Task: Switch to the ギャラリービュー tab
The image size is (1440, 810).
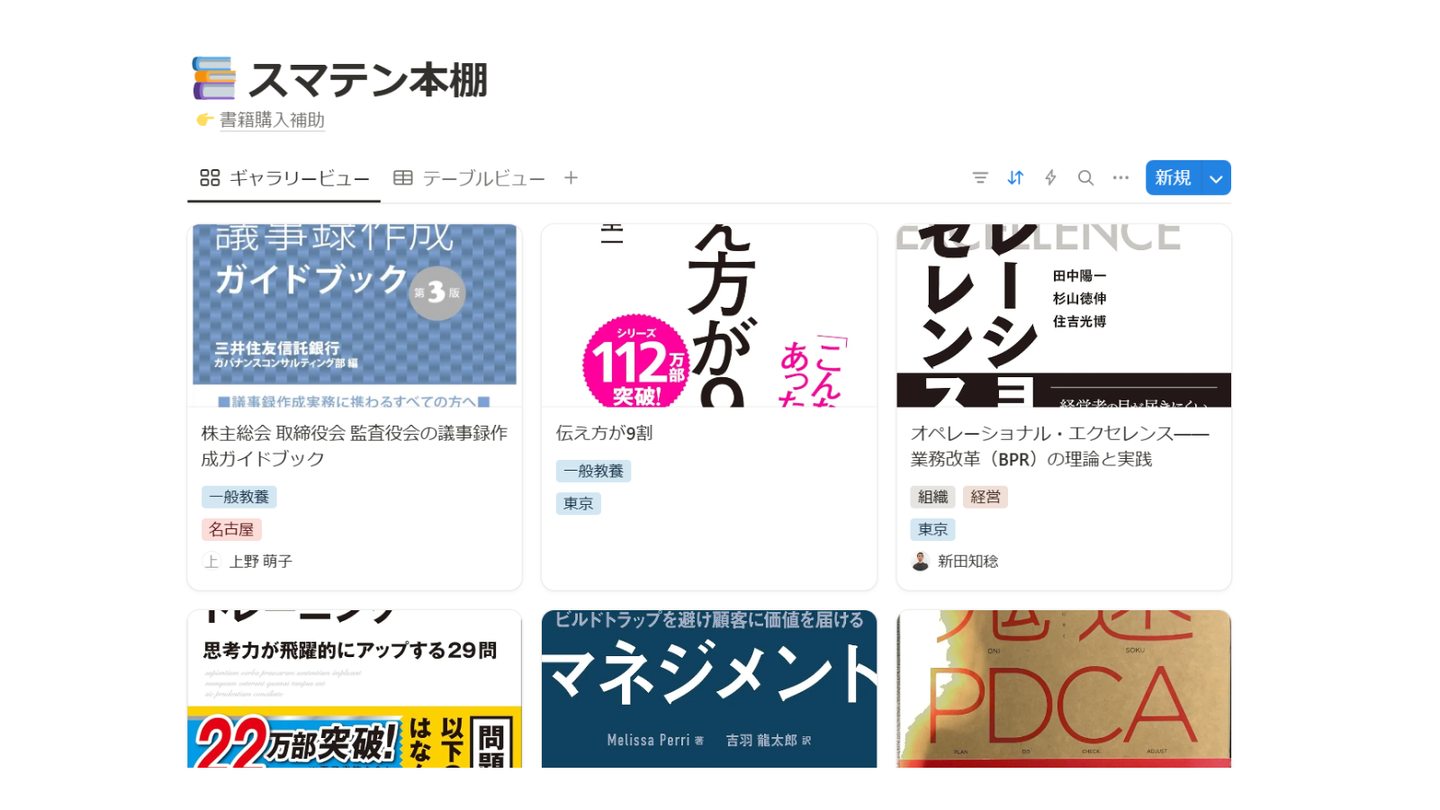Action: pos(284,178)
